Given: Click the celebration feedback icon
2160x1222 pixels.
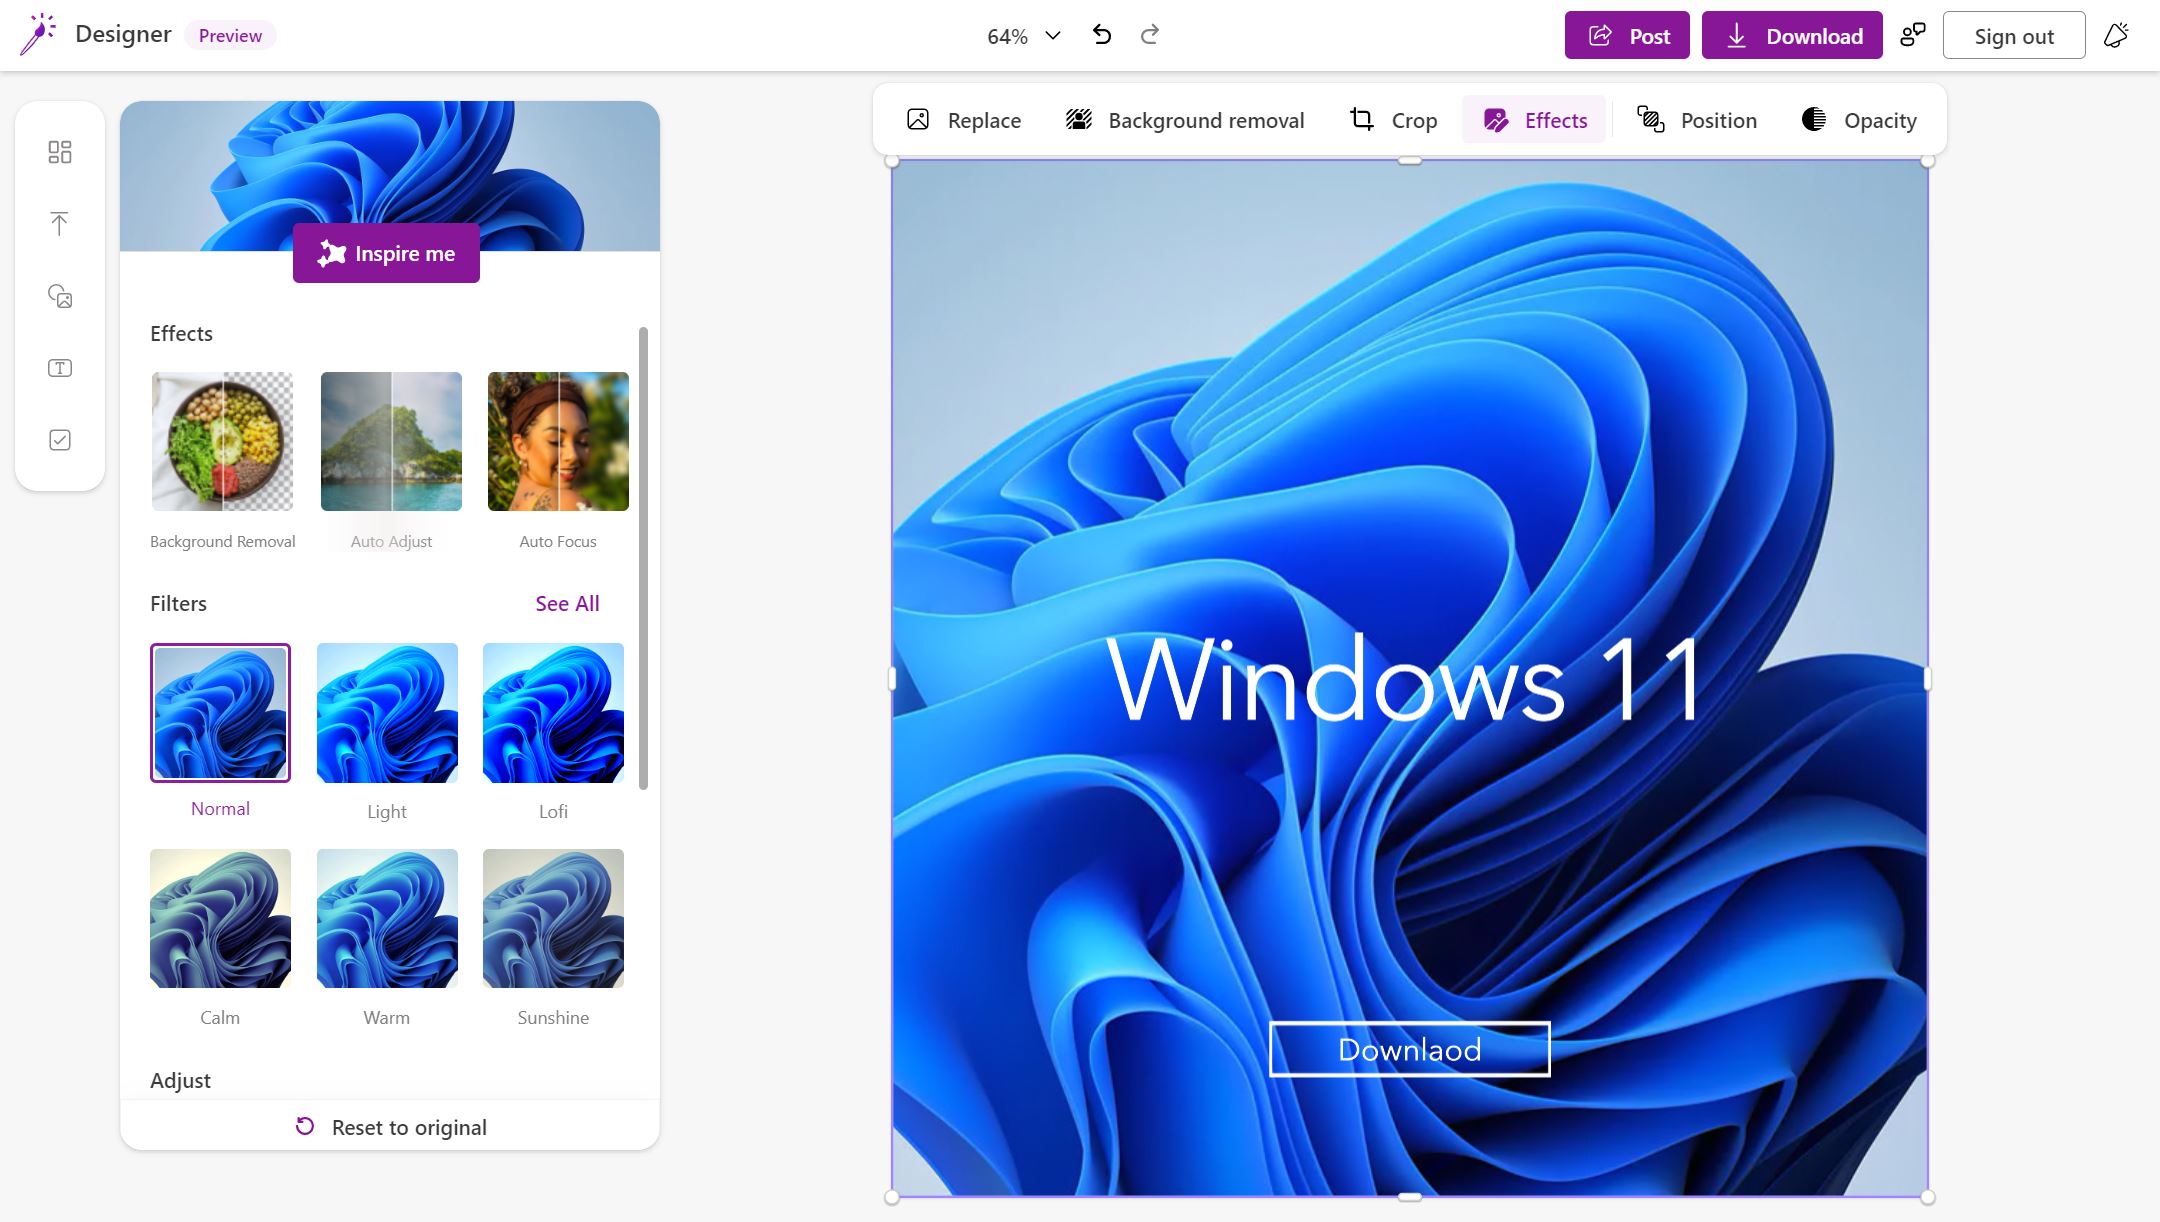Looking at the screenshot, I should (2116, 35).
